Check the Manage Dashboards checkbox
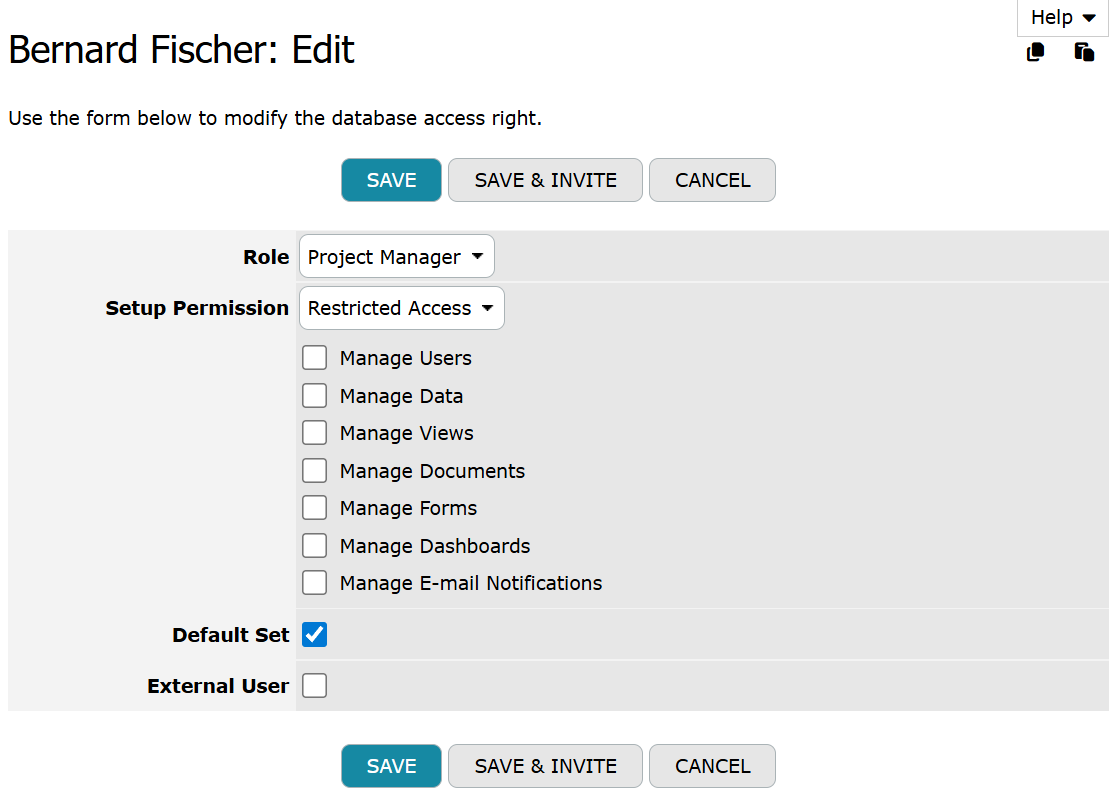The height and width of the screenshot is (795, 1120). tap(315, 545)
